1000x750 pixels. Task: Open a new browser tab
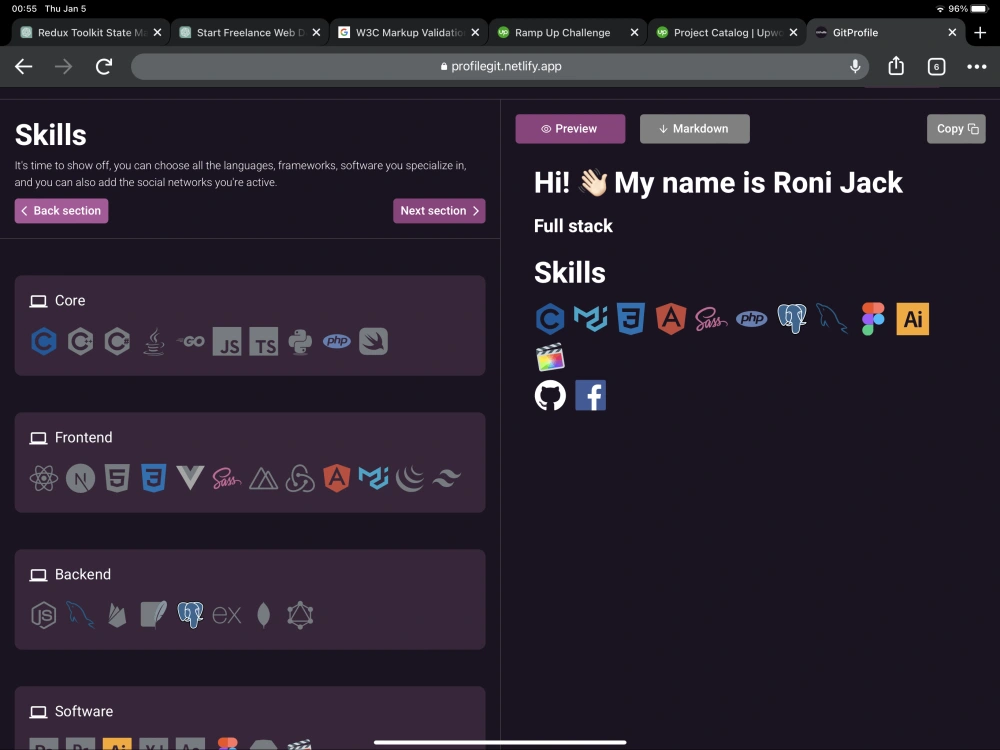click(980, 33)
